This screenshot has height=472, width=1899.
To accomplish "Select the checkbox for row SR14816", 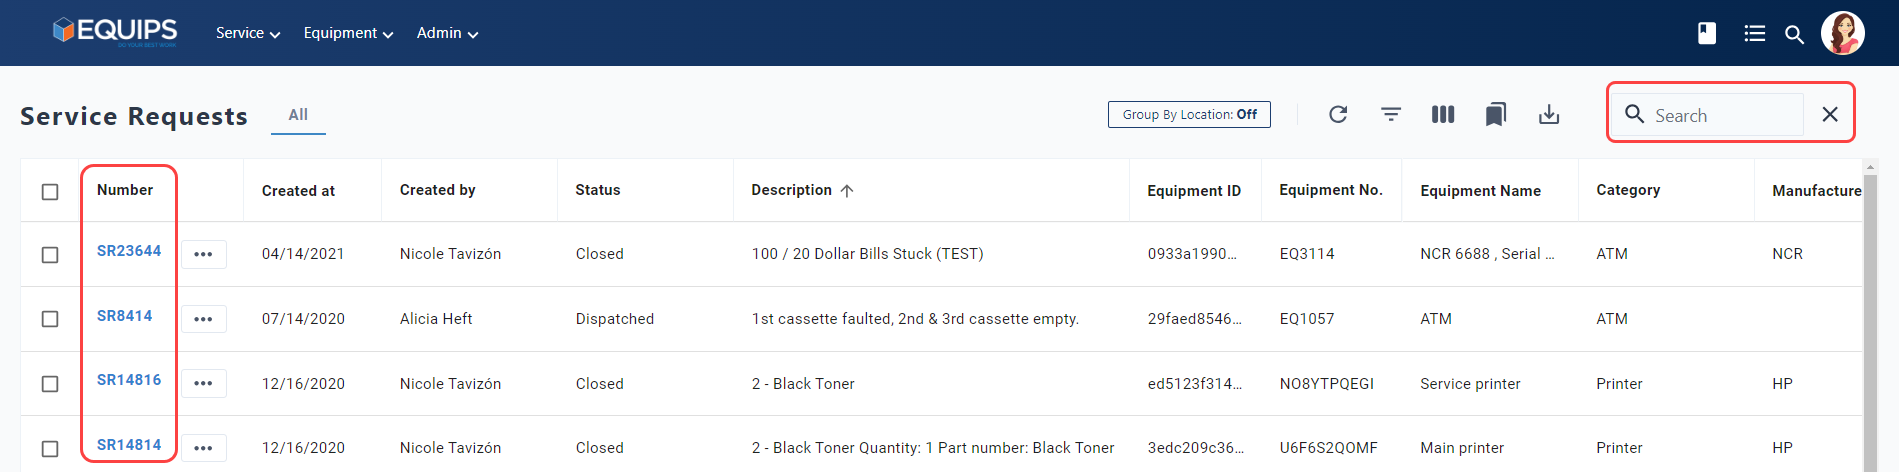I will click(50, 384).
